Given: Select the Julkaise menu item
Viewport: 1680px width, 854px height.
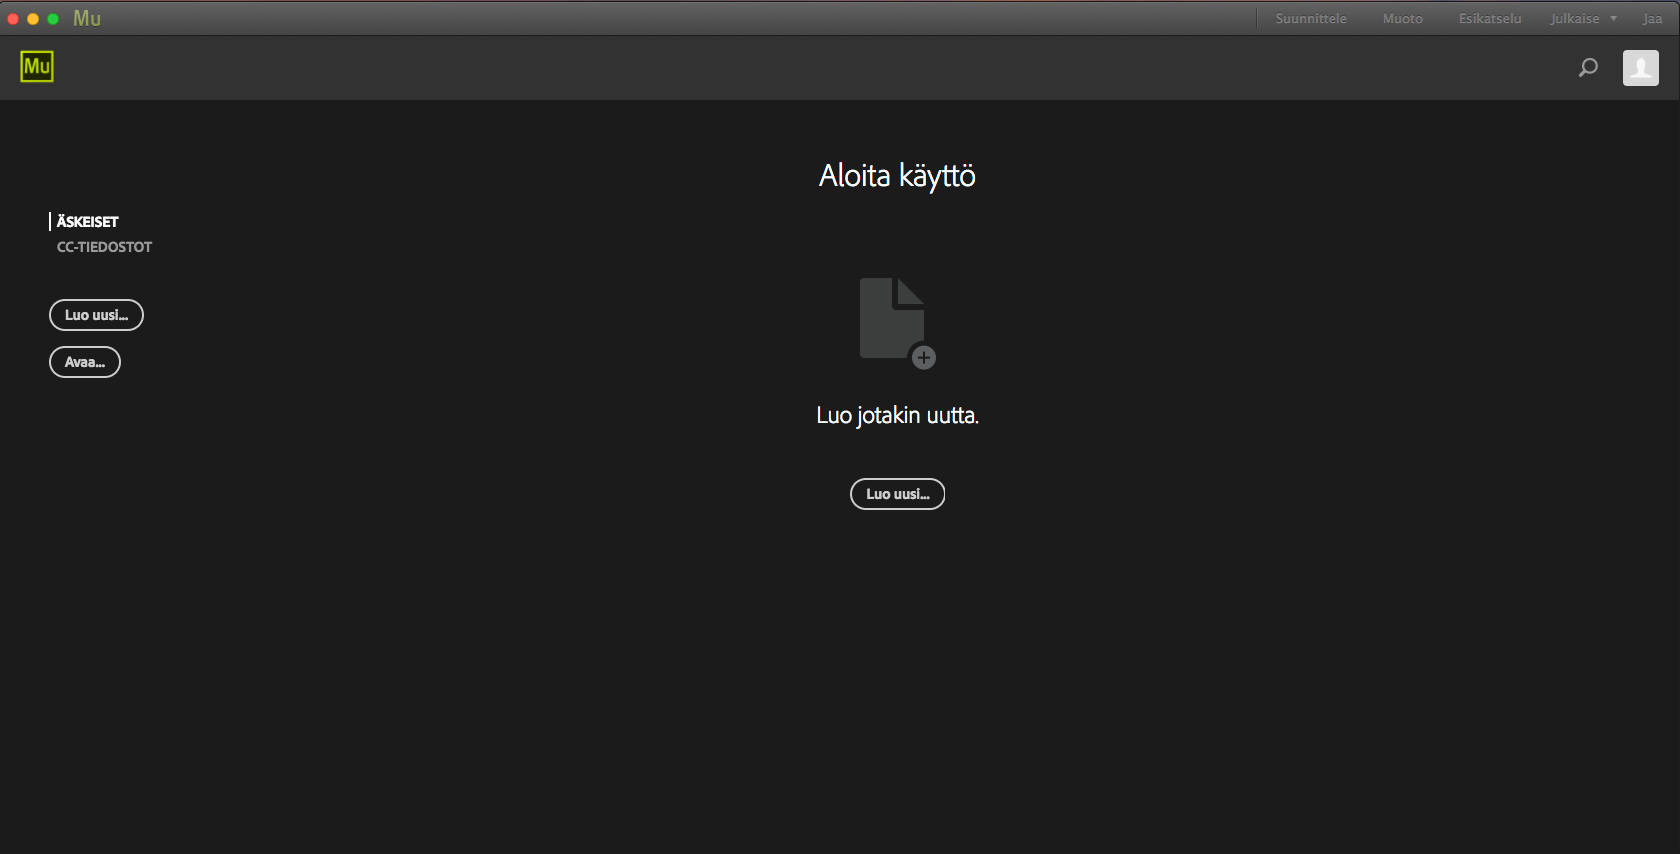Looking at the screenshot, I should [x=1575, y=19].
